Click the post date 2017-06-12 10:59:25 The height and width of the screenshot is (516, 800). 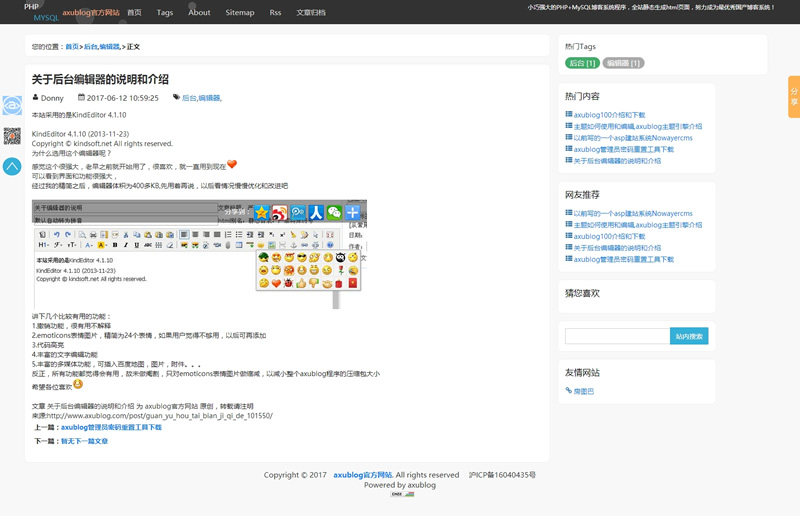(x=122, y=98)
